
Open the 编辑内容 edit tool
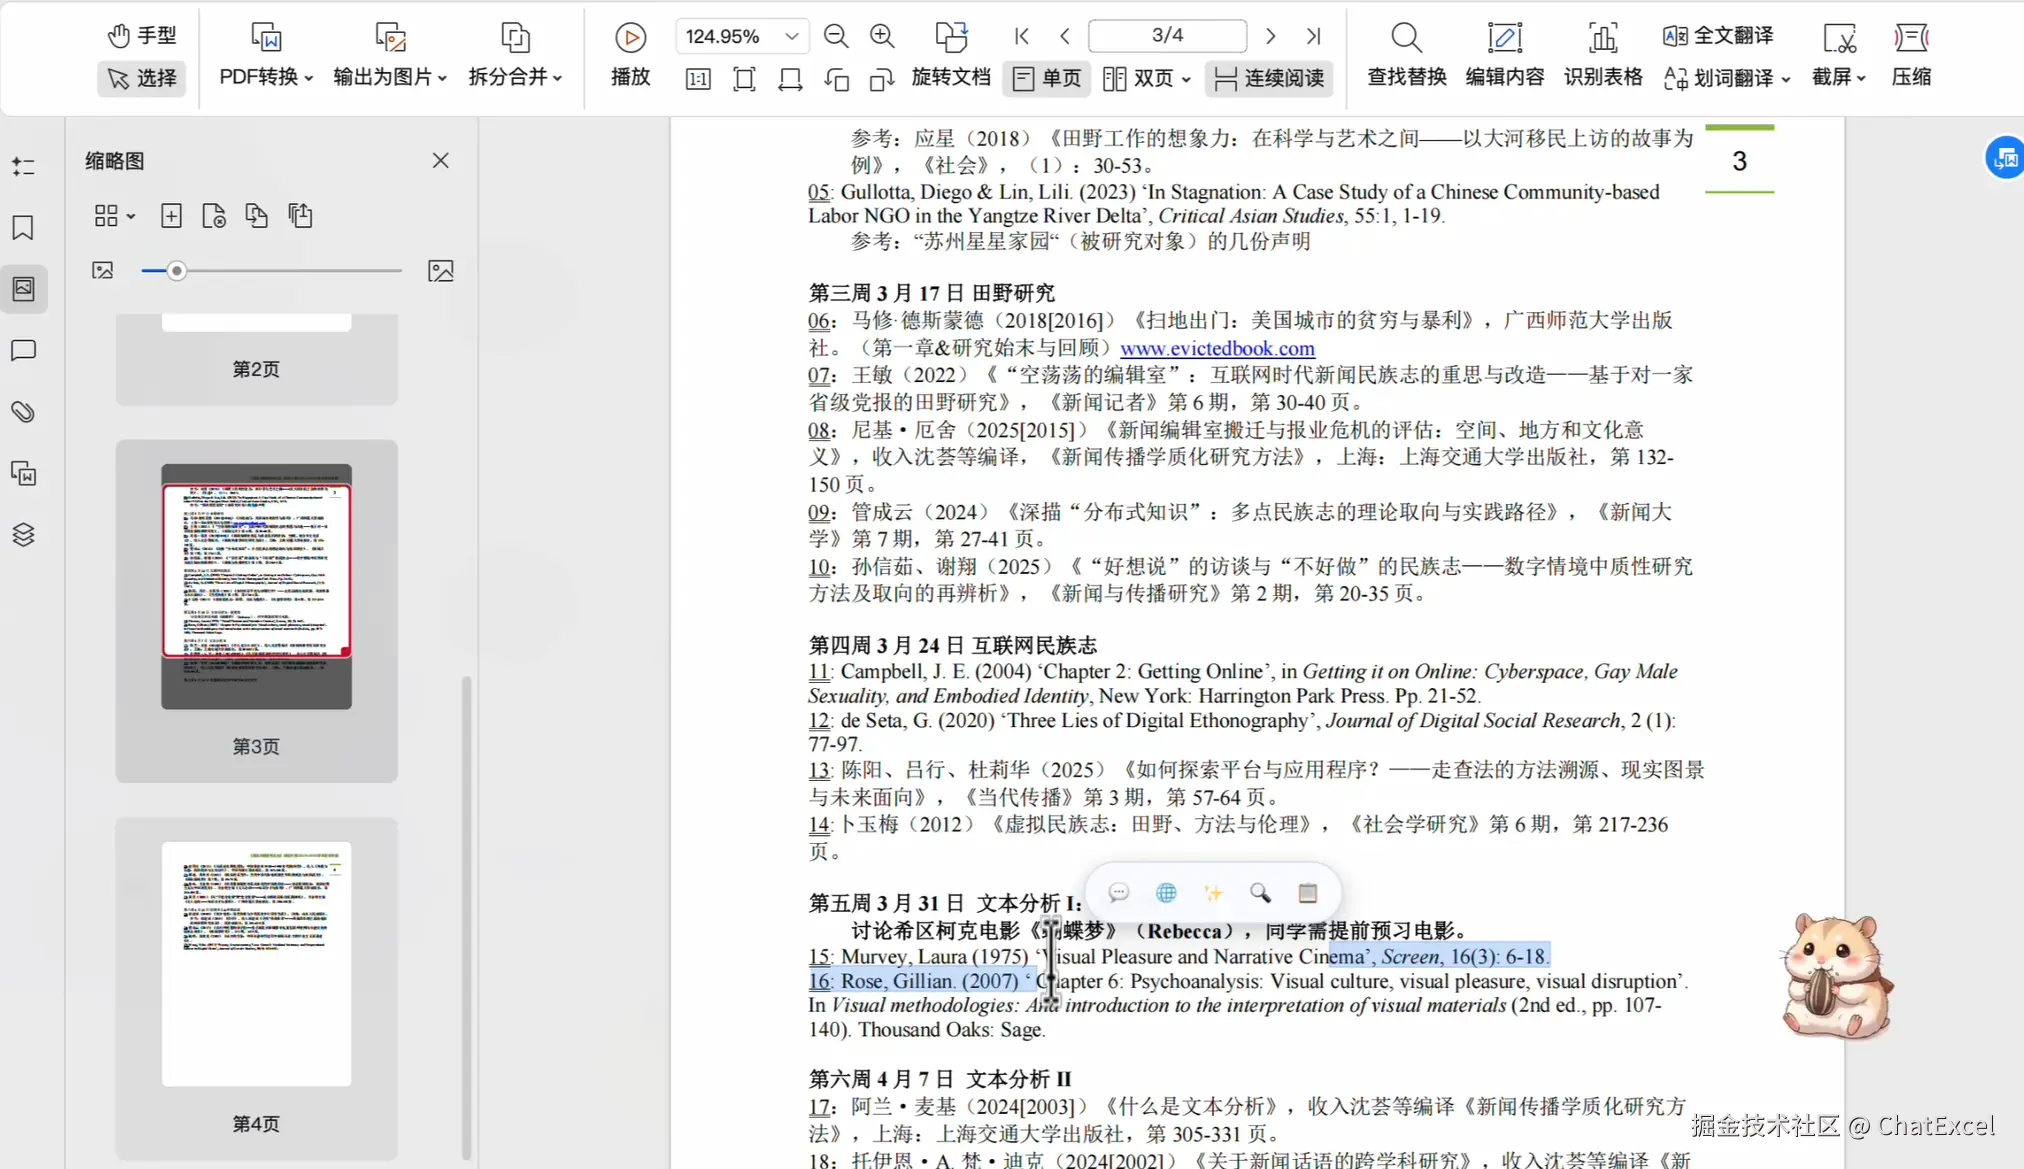[1504, 54]
